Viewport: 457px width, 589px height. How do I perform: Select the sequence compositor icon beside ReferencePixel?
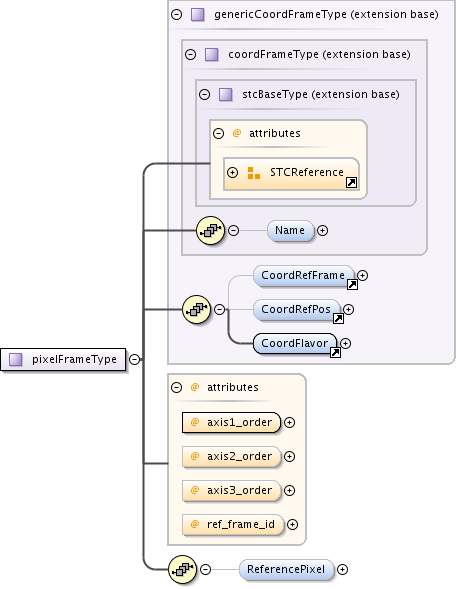pyautogui.click(x=182, y=569)
